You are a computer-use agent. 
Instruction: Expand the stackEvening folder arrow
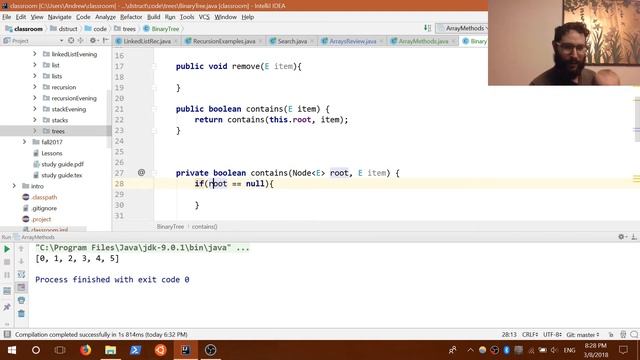[35, 109]
